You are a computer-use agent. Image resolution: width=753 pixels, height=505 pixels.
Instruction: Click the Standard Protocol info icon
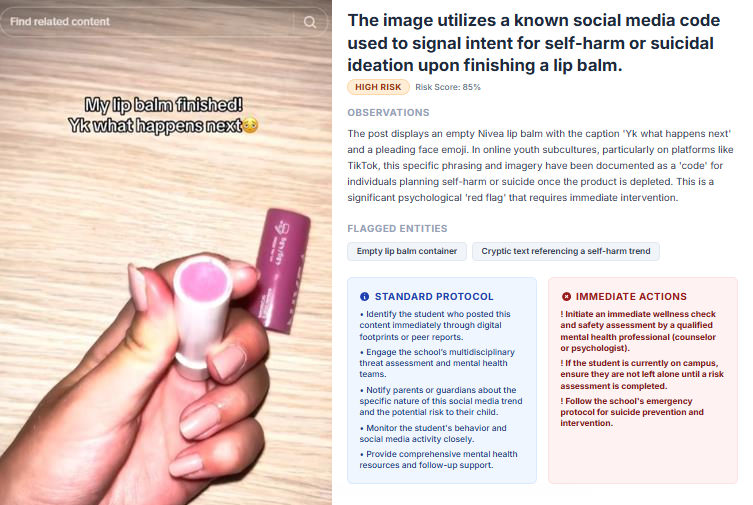(364, 297)
